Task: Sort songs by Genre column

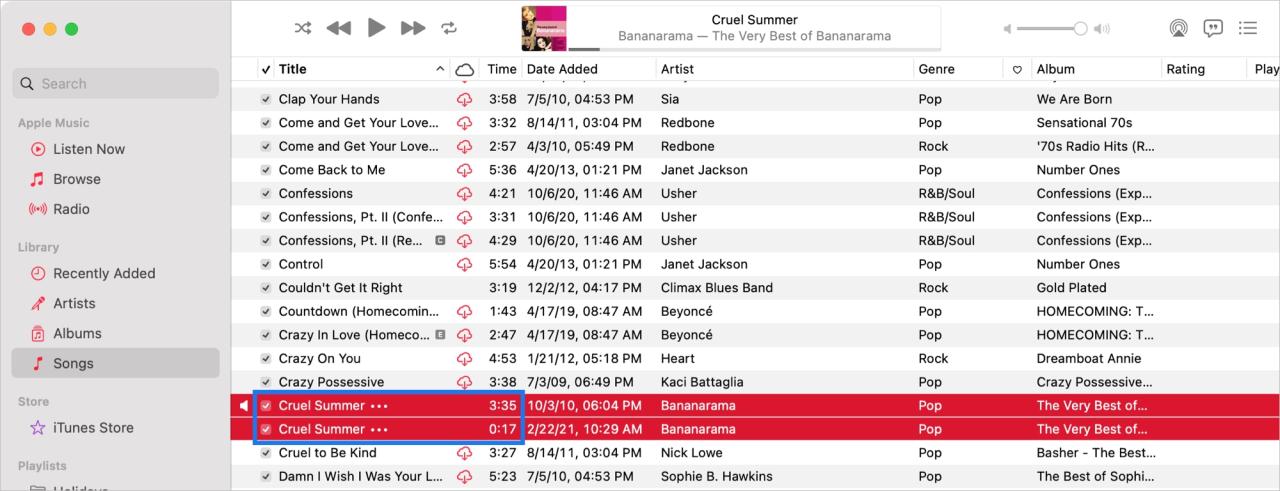Action: 958,69
